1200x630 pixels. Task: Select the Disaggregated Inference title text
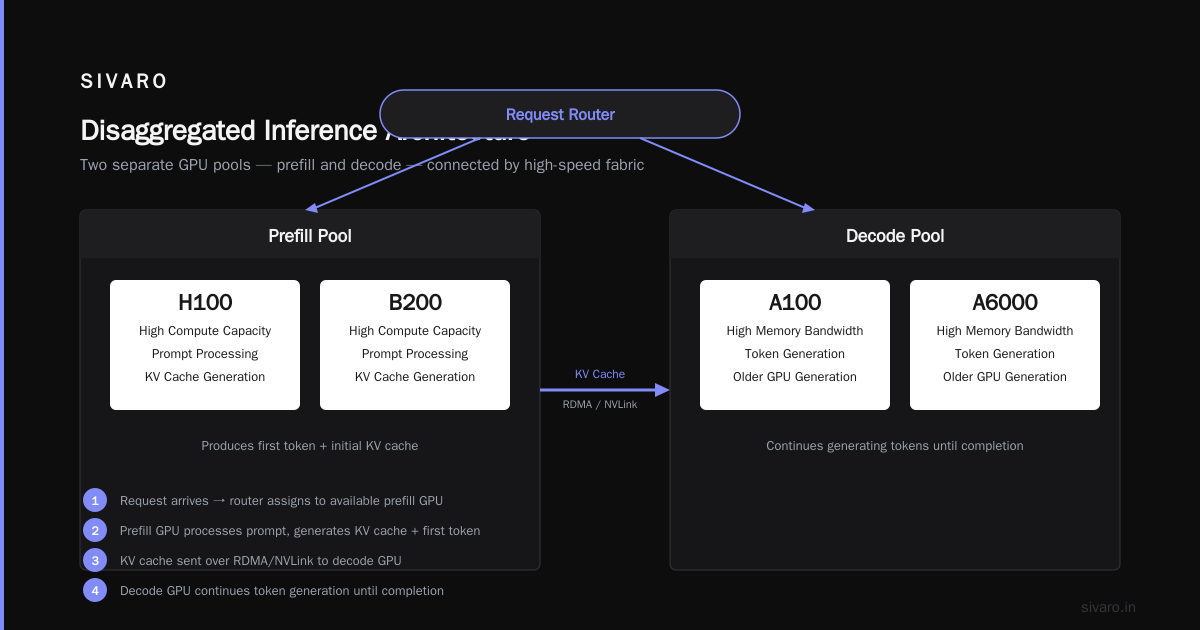[x=304, y=131]
